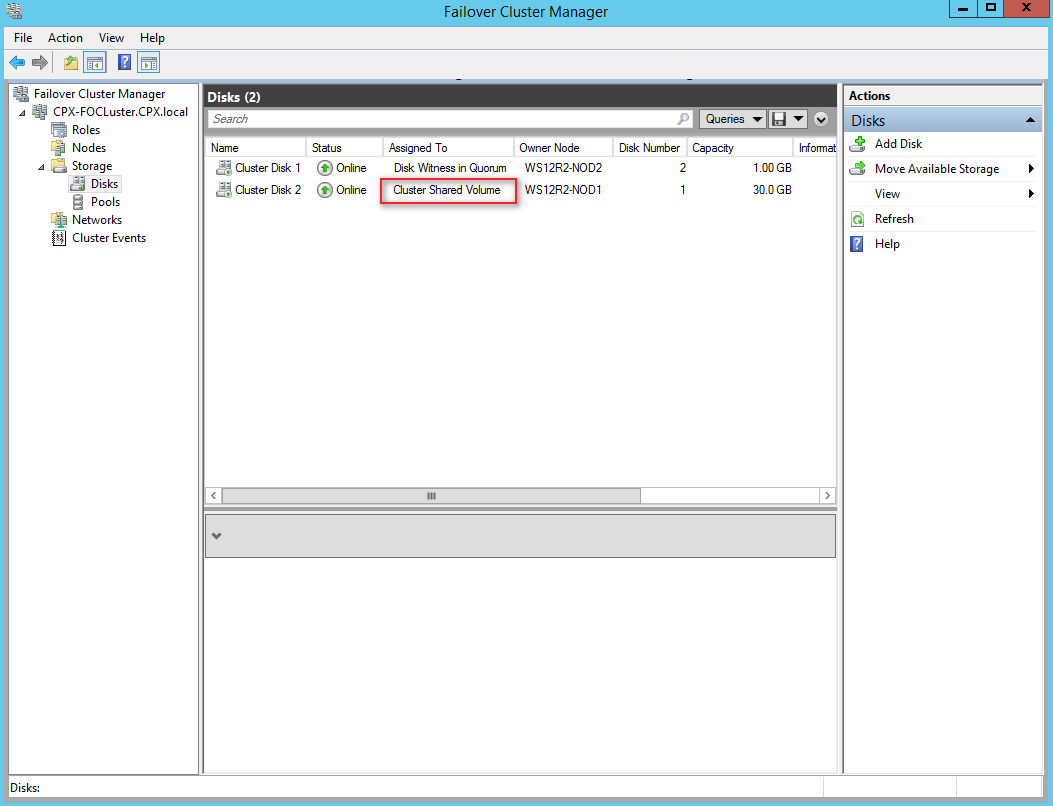Click the Add Disk icon in Actions

[x=858, y=144]
